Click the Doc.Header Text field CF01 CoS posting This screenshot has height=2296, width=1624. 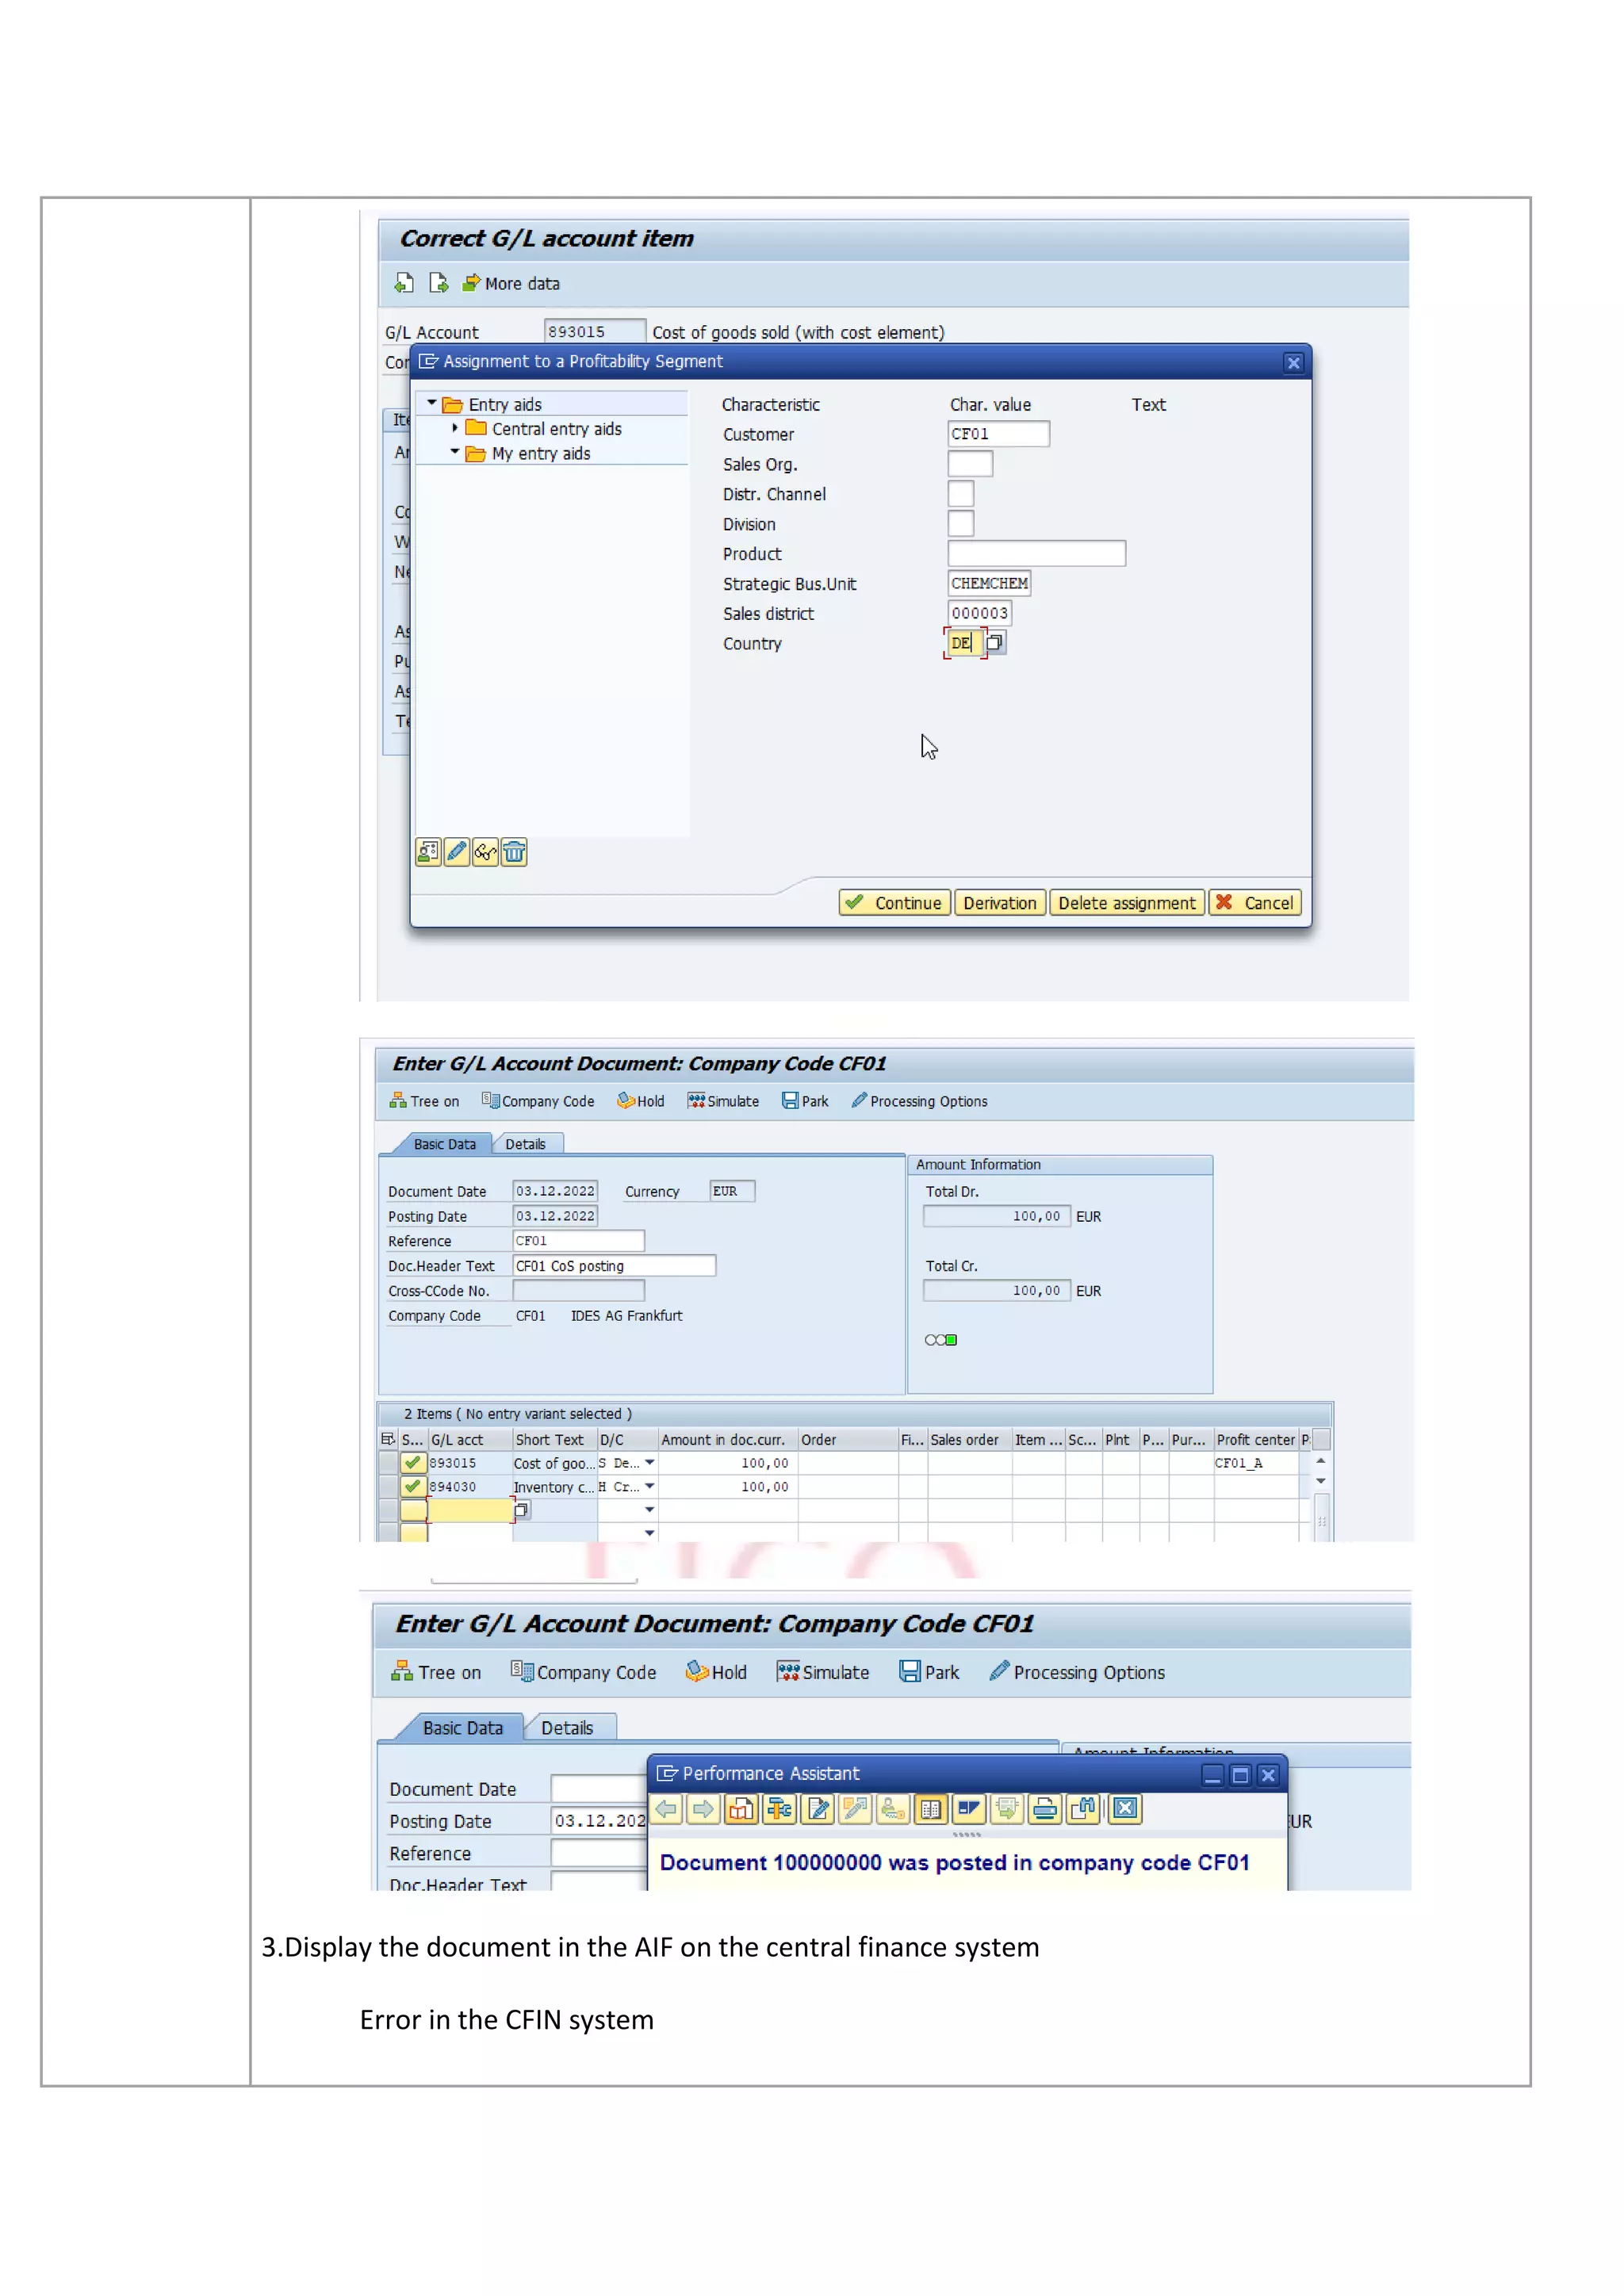(x=614, y=1266)
